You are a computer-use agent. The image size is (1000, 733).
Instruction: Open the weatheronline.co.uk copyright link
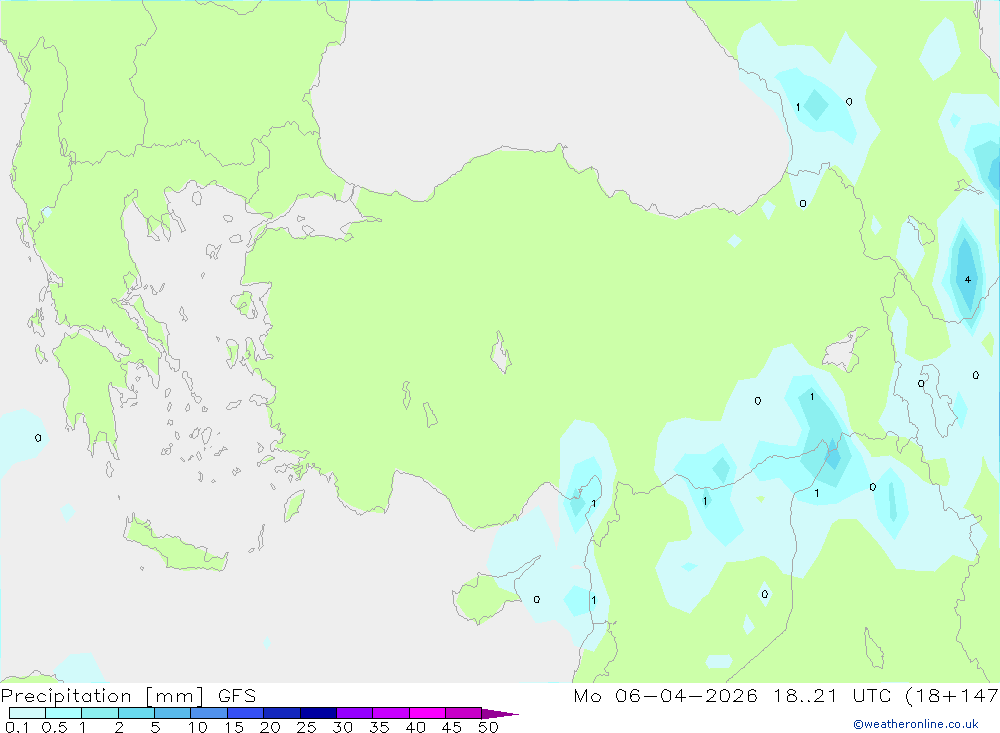(916, 724)
